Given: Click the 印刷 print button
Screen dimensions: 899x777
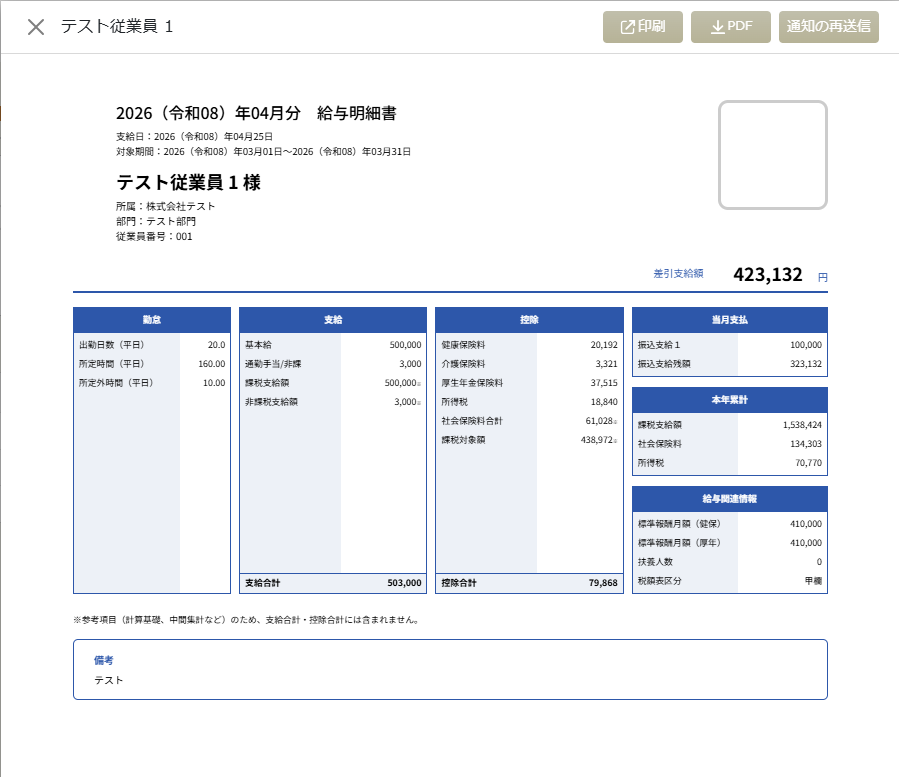Looking at the screenshot, I should [643, 27].
